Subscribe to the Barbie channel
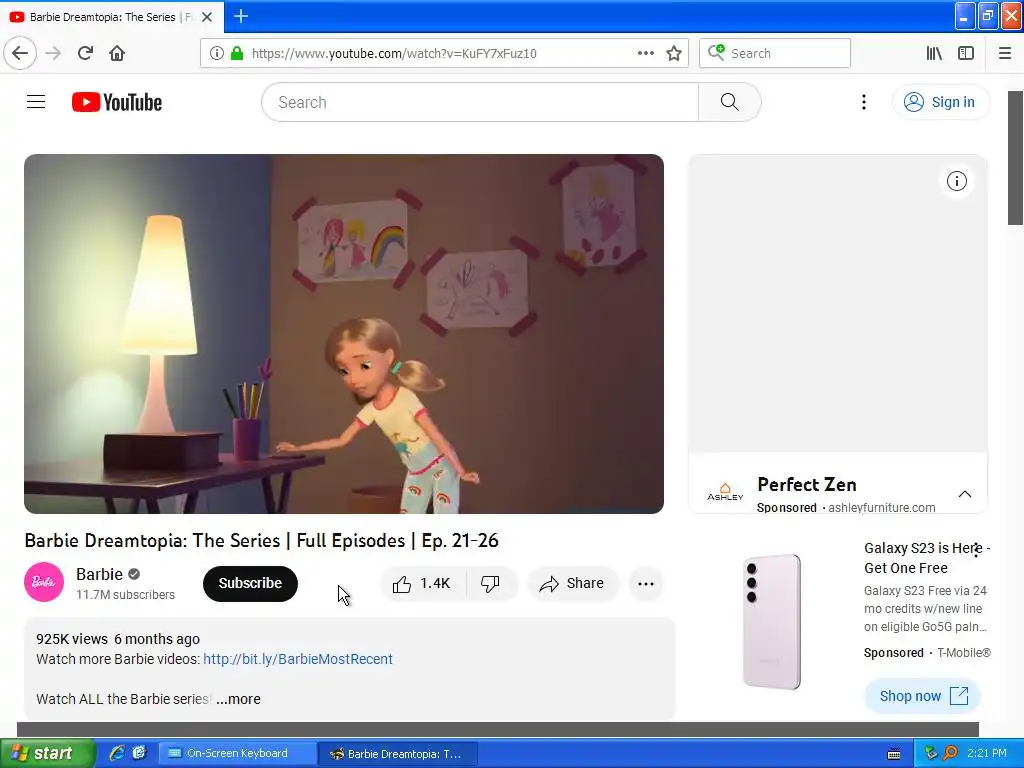The width and height of the screenshot is (1024, 768). point(250,583)
